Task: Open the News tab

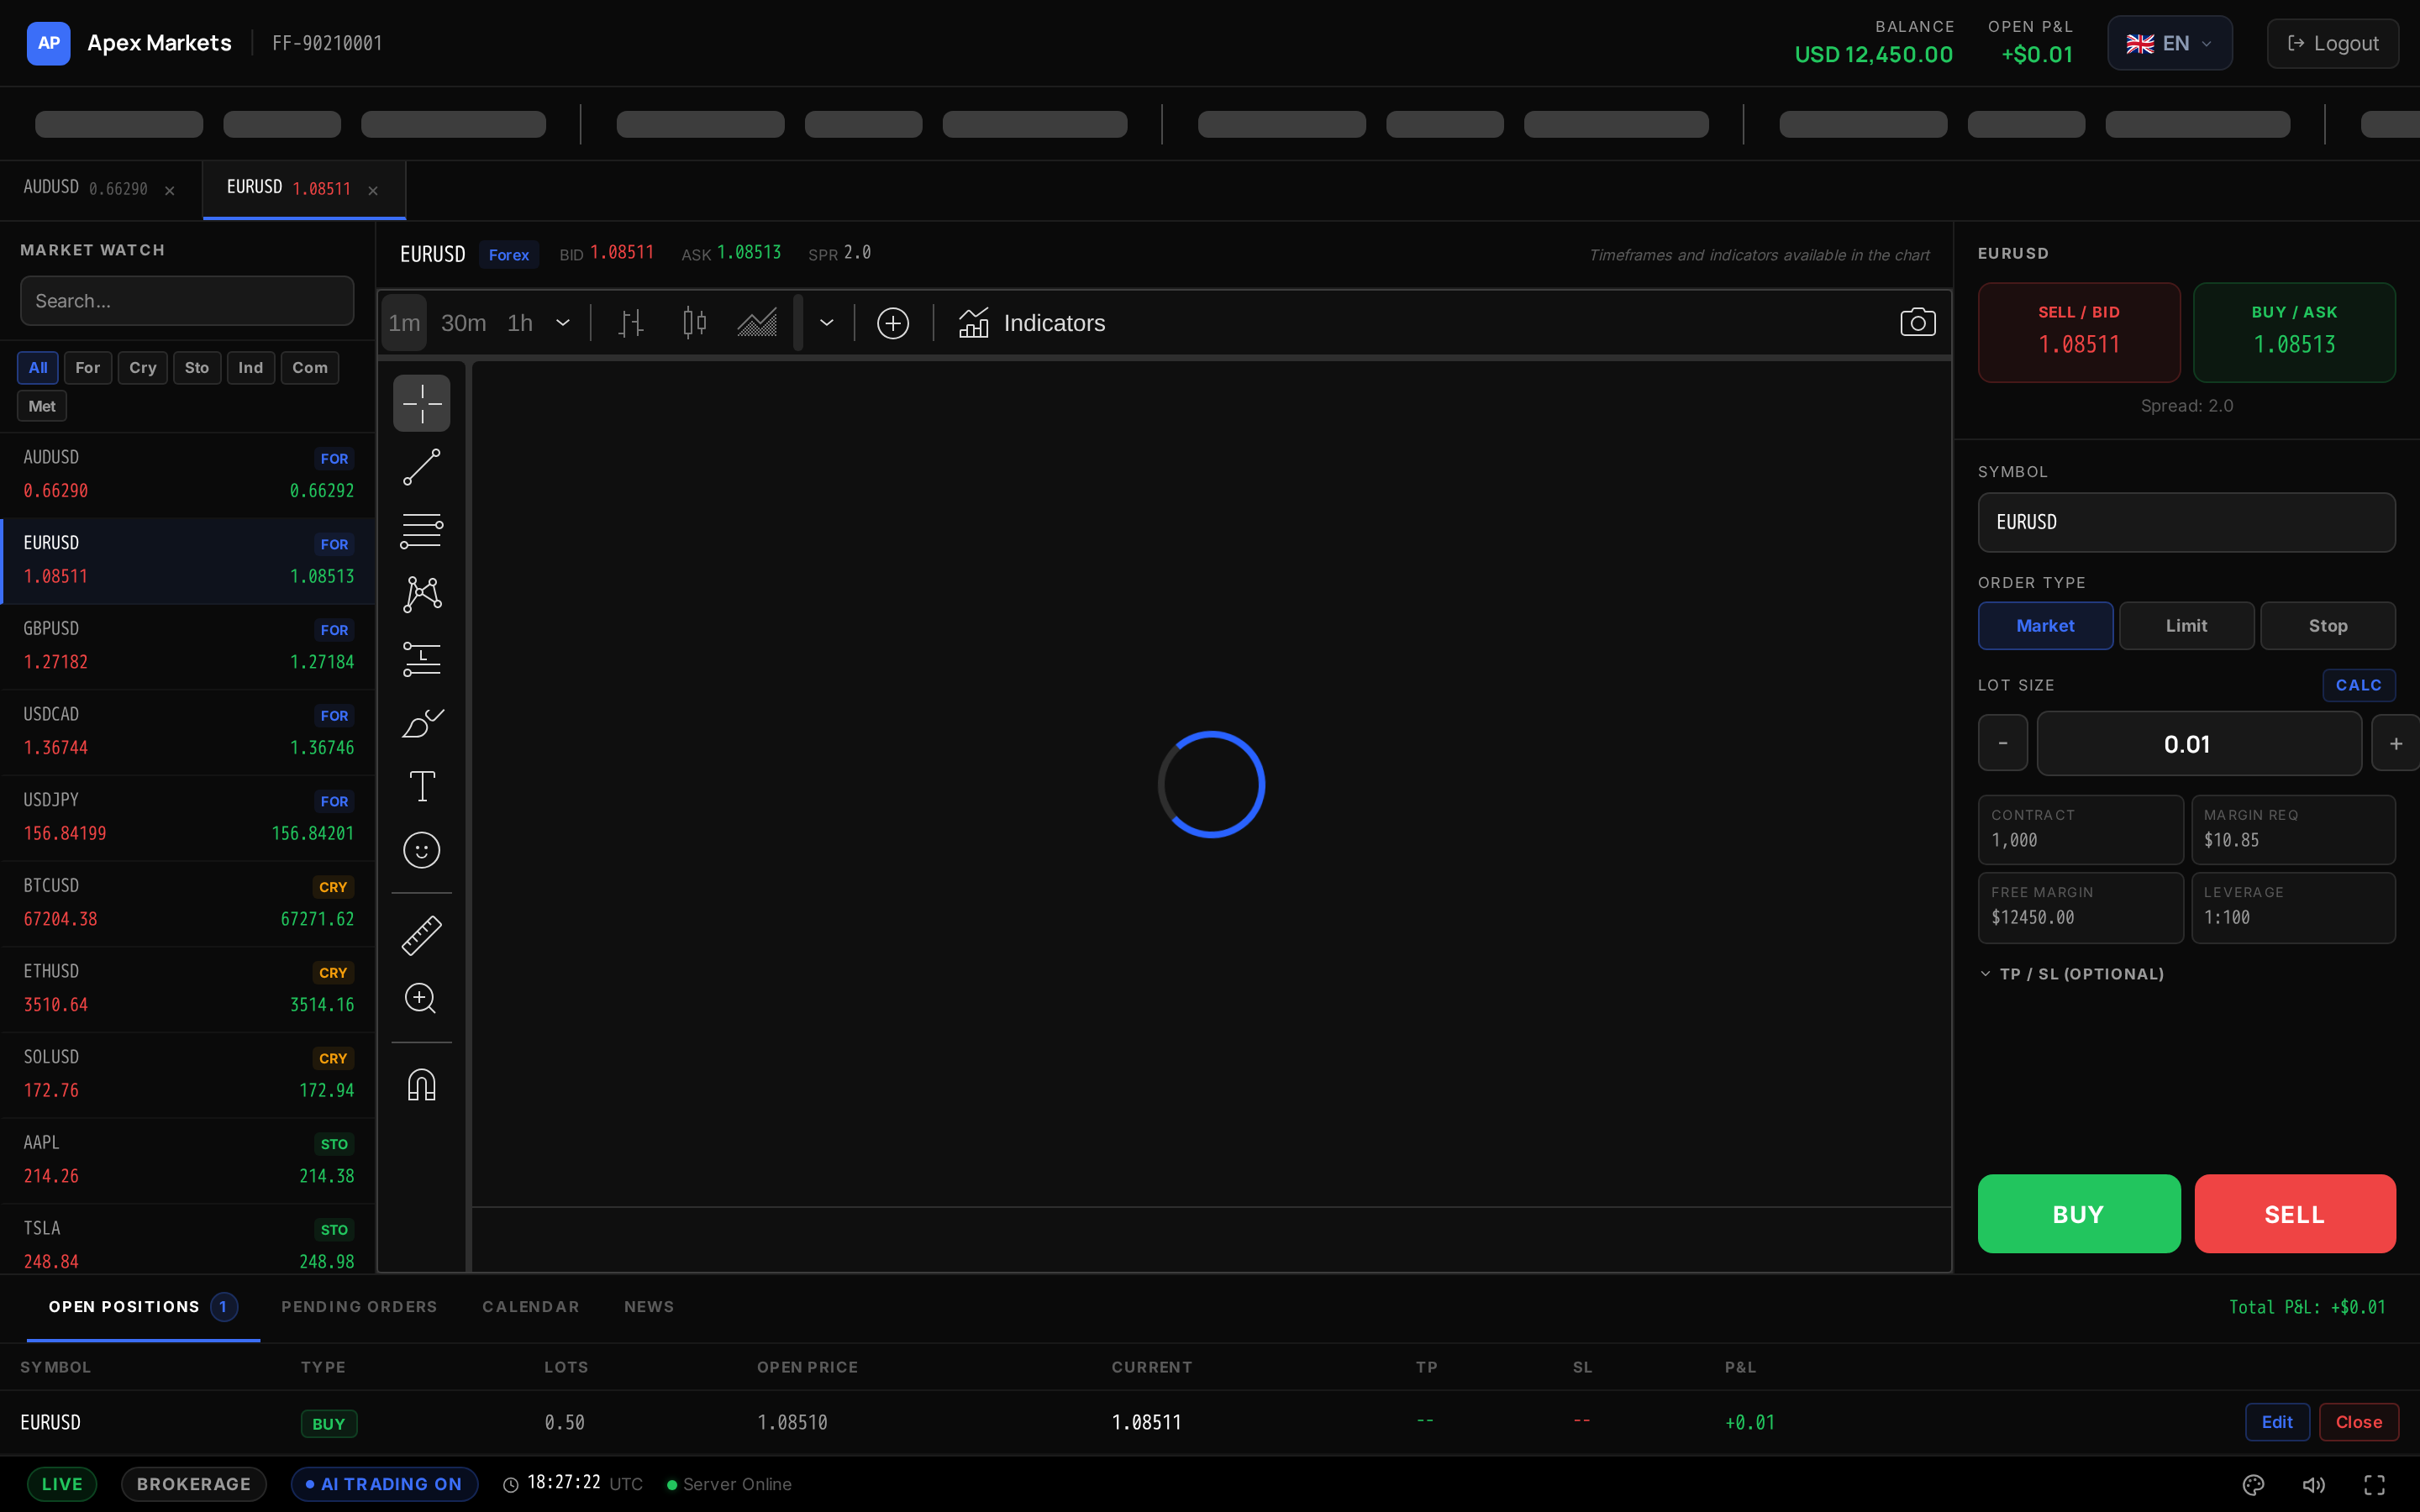Action: click(649, 1307)
